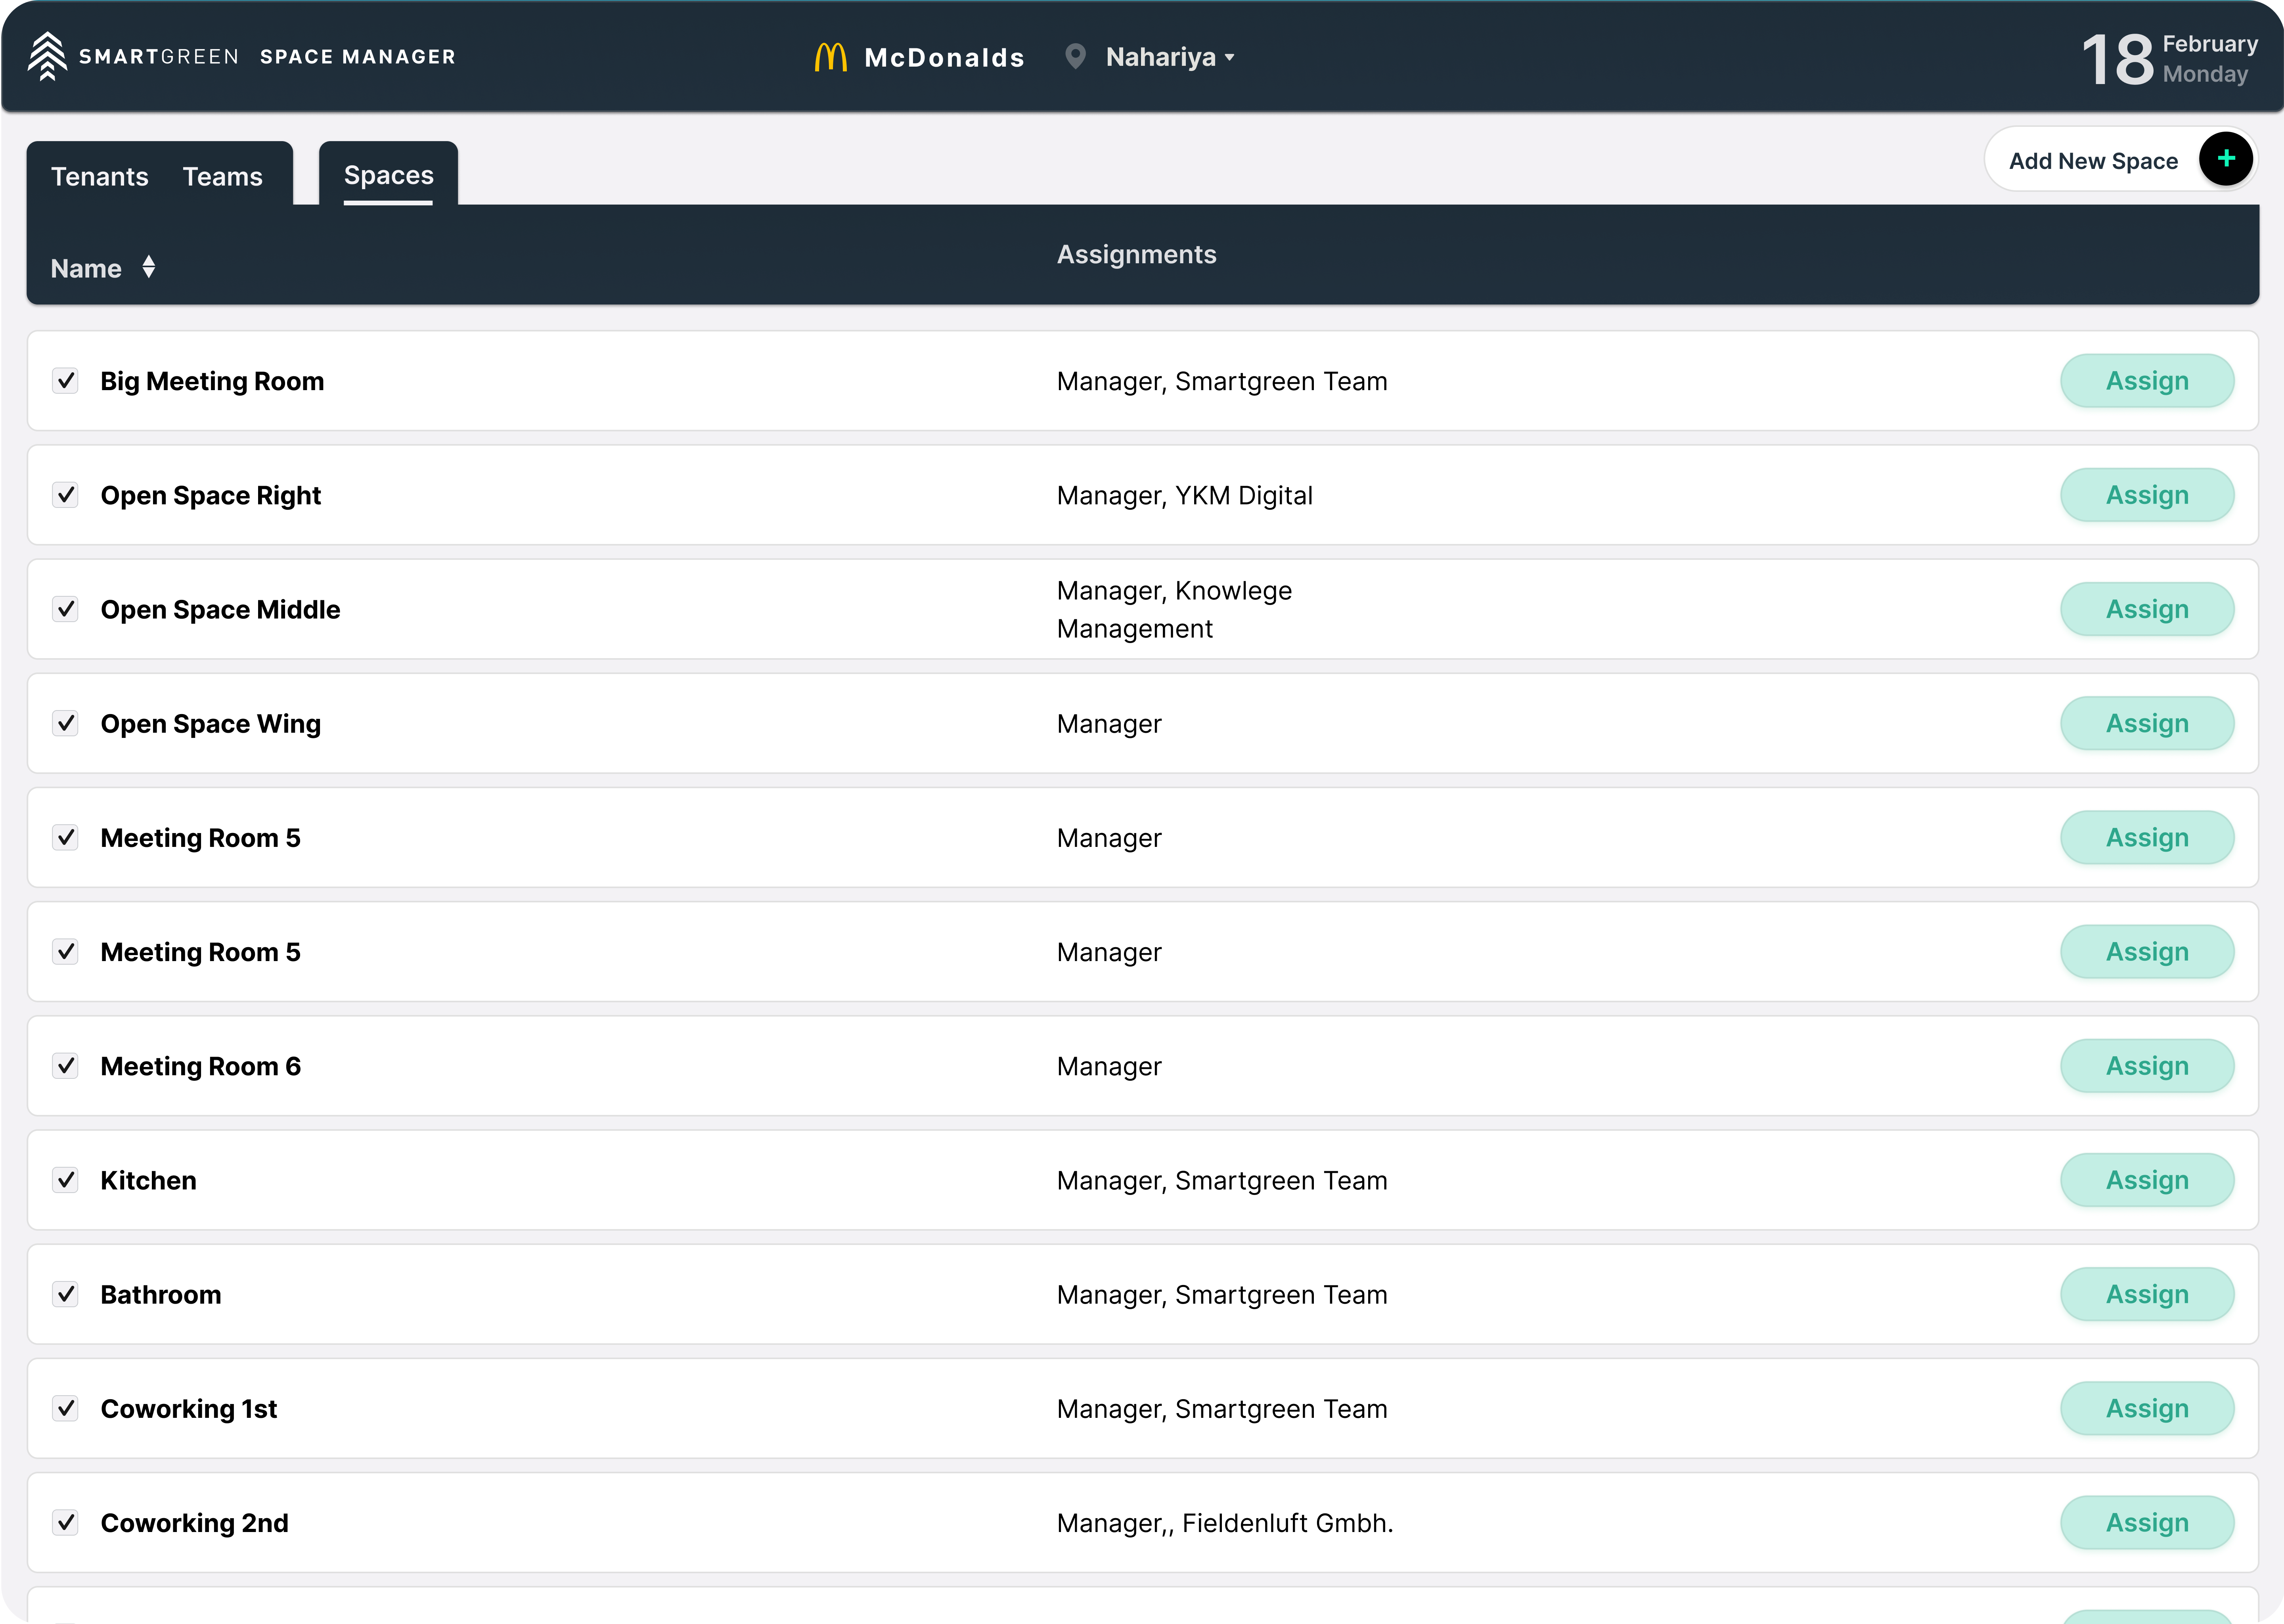The width and height of the screenshot is (2284, 1624).
Task: Click the Meeting Room 6 Manager assignment
Action: pos(1109,1066)
